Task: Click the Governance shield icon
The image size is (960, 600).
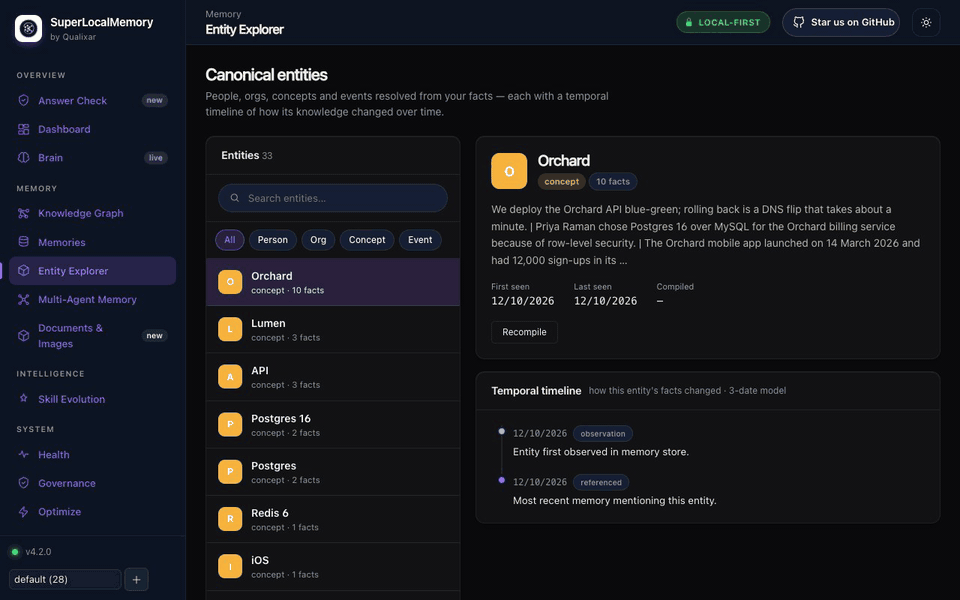Action: pyautogui.click(x=23, y=483)
